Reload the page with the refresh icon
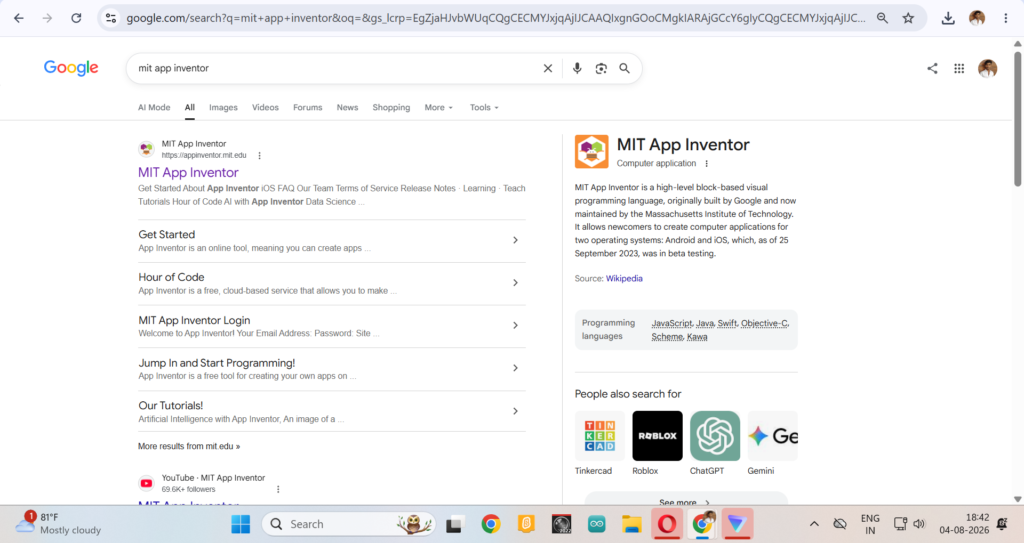The height and width of the screenshot is (543, 1024). point(76,18)
